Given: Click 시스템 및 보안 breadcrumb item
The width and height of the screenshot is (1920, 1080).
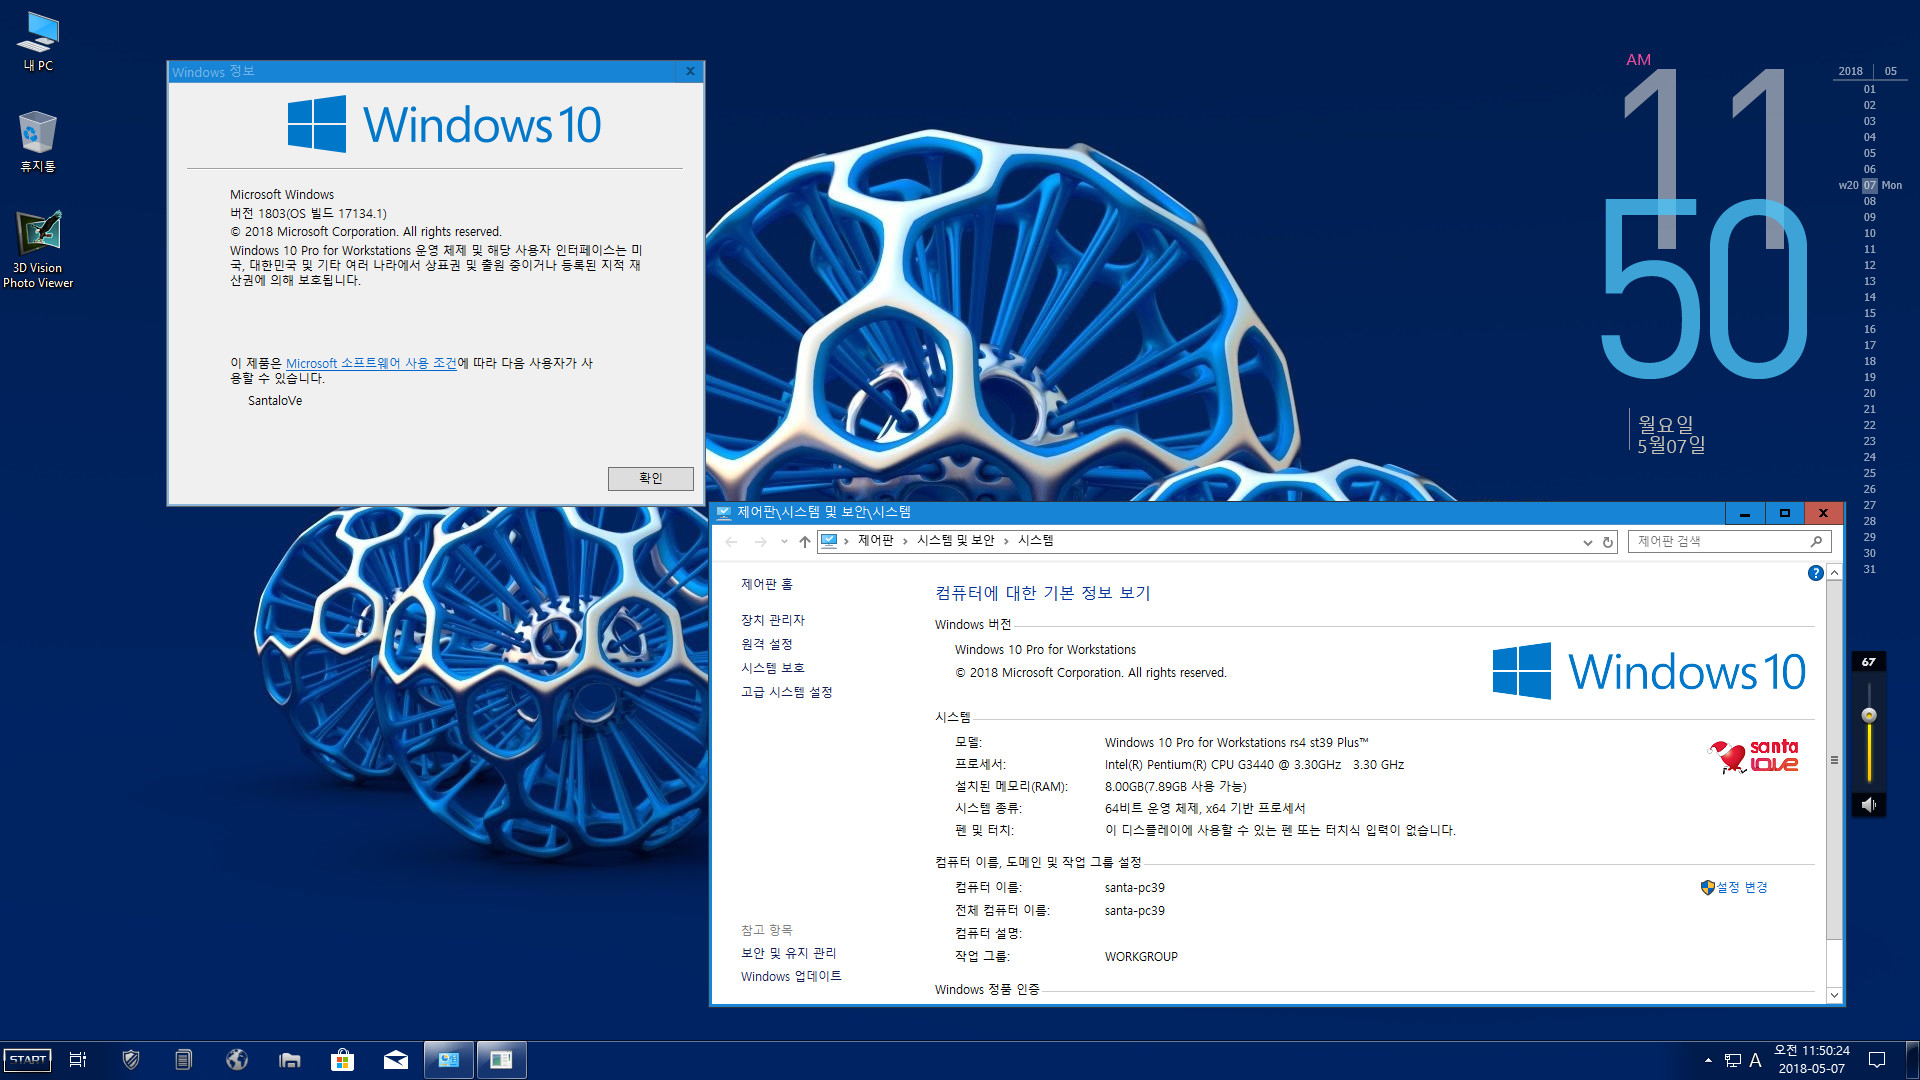Looking at the screenshot, I should point(955,541).
